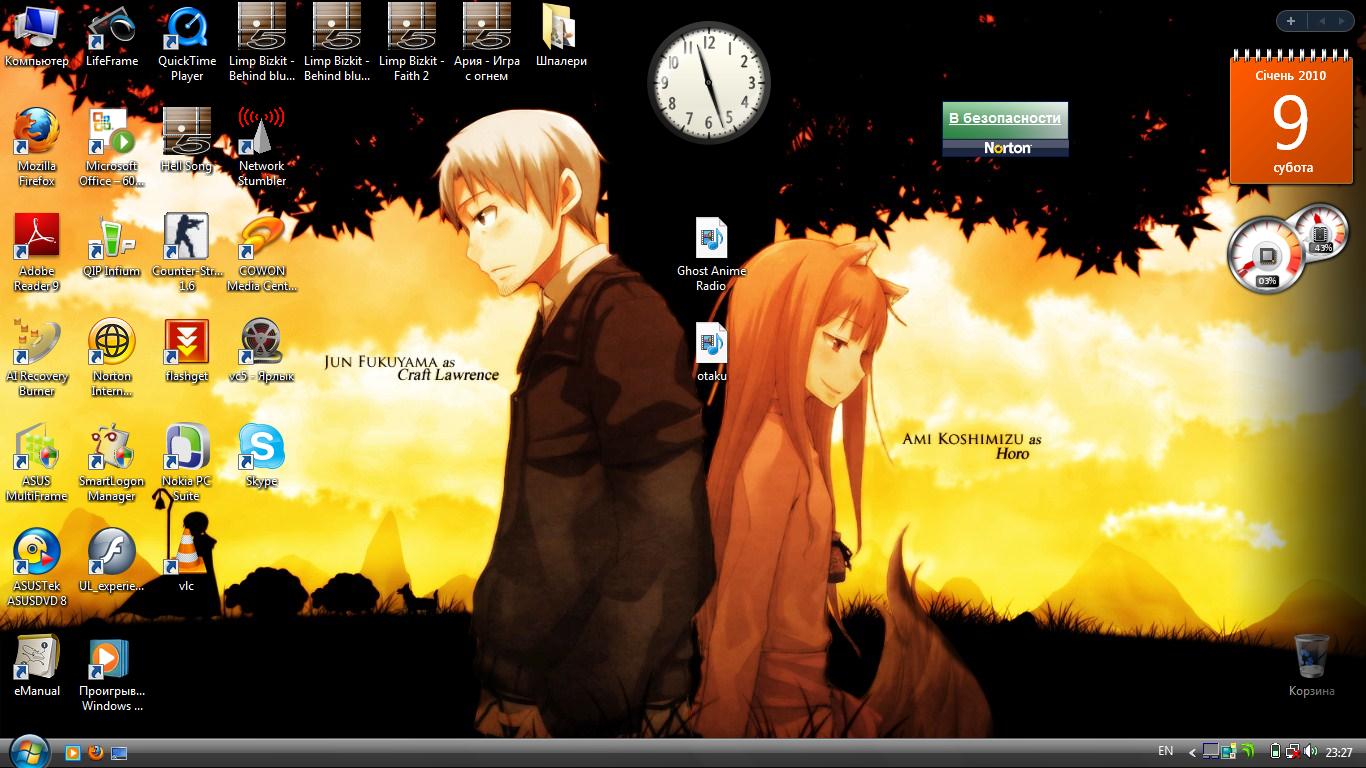Add gadgets with sidebar plus button
The height and width of the screenshot is (768, 1366).
pyautogui.click(x=1291, y=21)
